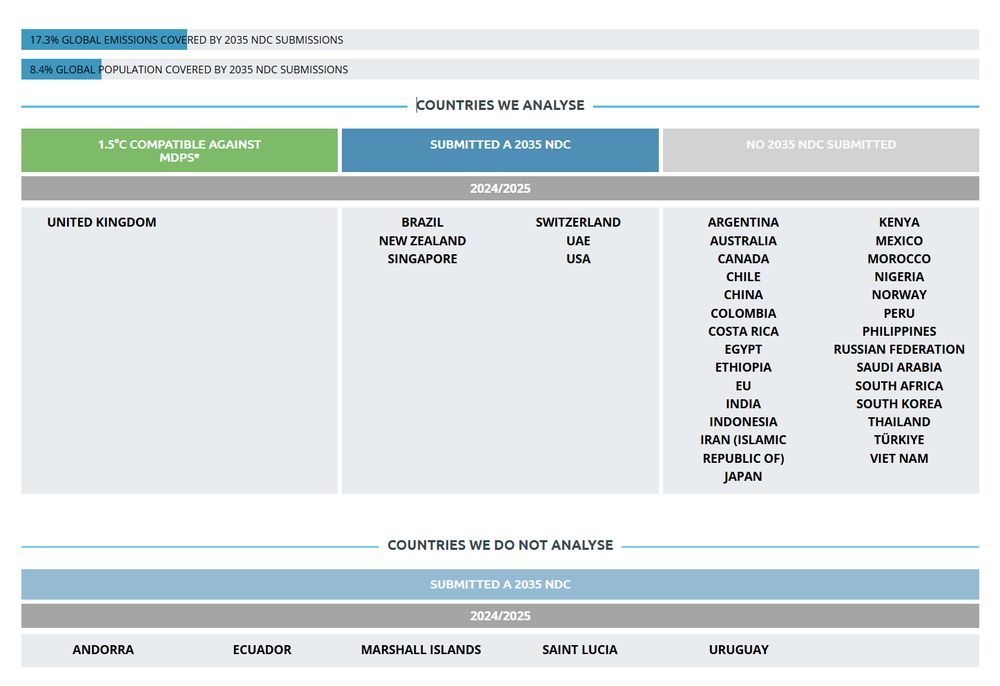This screenshot has height=686, width=1000.
Task: Select Russian Federation
Action: (x=899, y=349)
